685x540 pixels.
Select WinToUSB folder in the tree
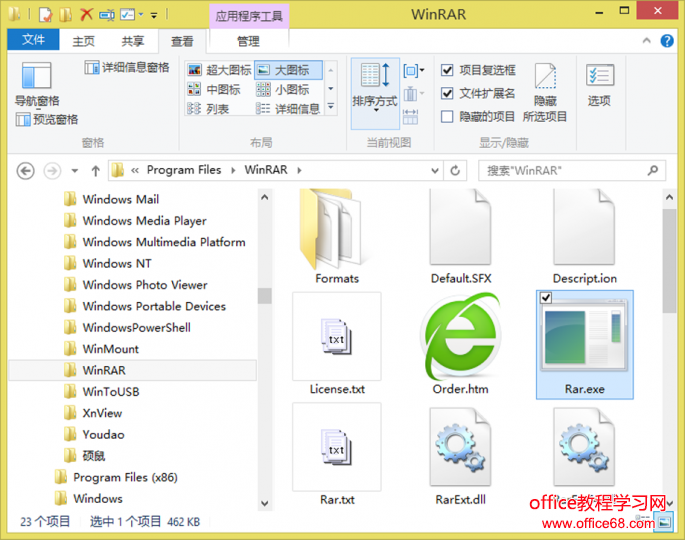click(x=111, y=392)
